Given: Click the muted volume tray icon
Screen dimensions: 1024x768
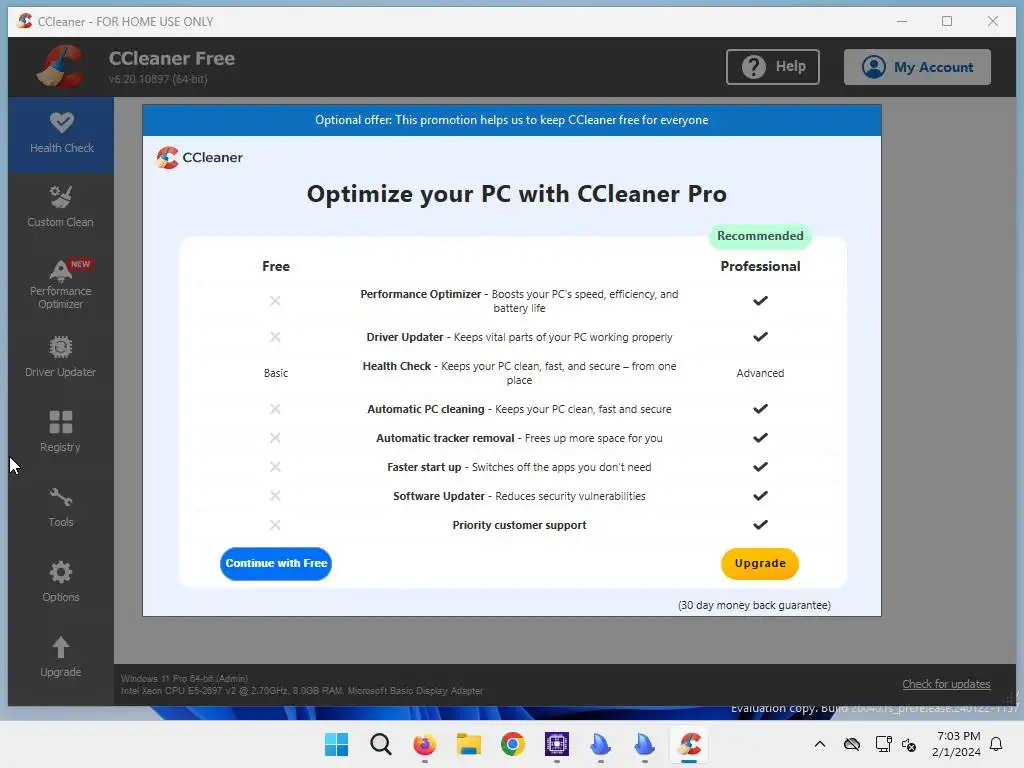Looking at the screenshot, I should pyautogui.click(x=908, y=744).
